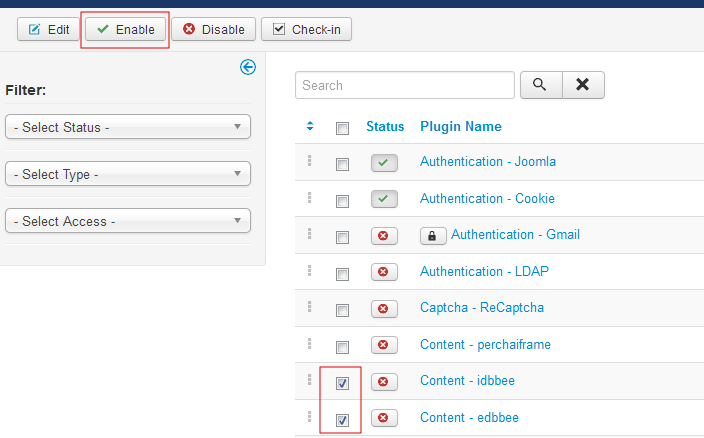Expand the Select Type dropdown
The image size is (704, 438).
coord(128,174)
